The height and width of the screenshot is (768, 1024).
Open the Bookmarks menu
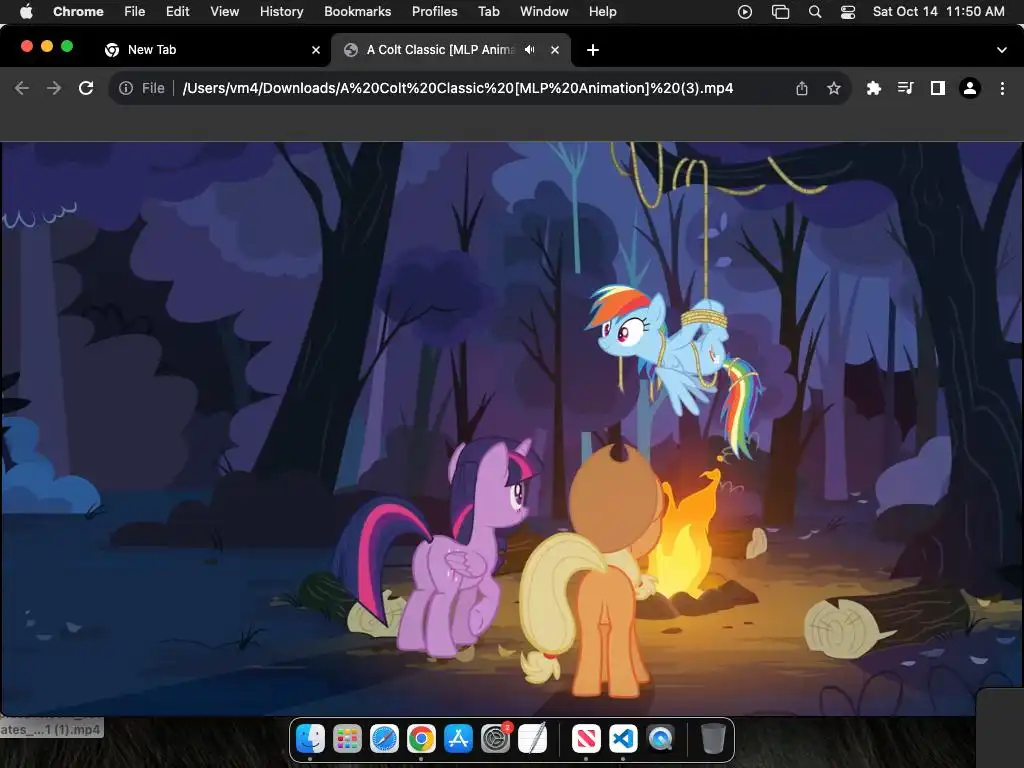point(357,11)
